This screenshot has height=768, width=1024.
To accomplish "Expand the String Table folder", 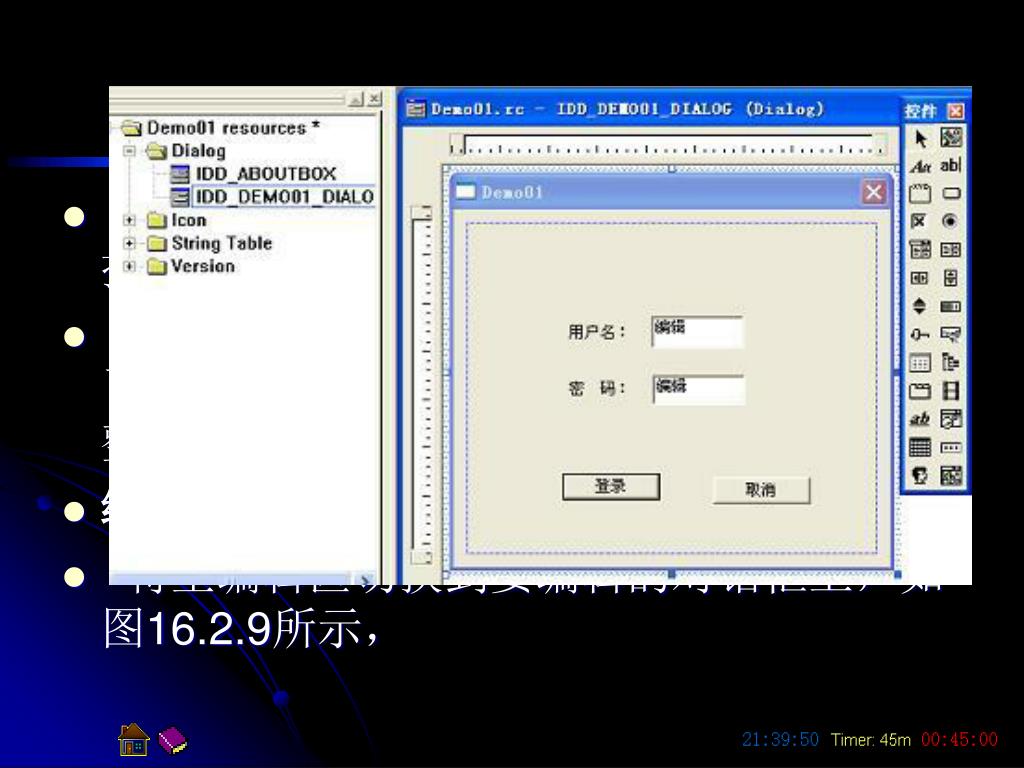I will 129,244.
